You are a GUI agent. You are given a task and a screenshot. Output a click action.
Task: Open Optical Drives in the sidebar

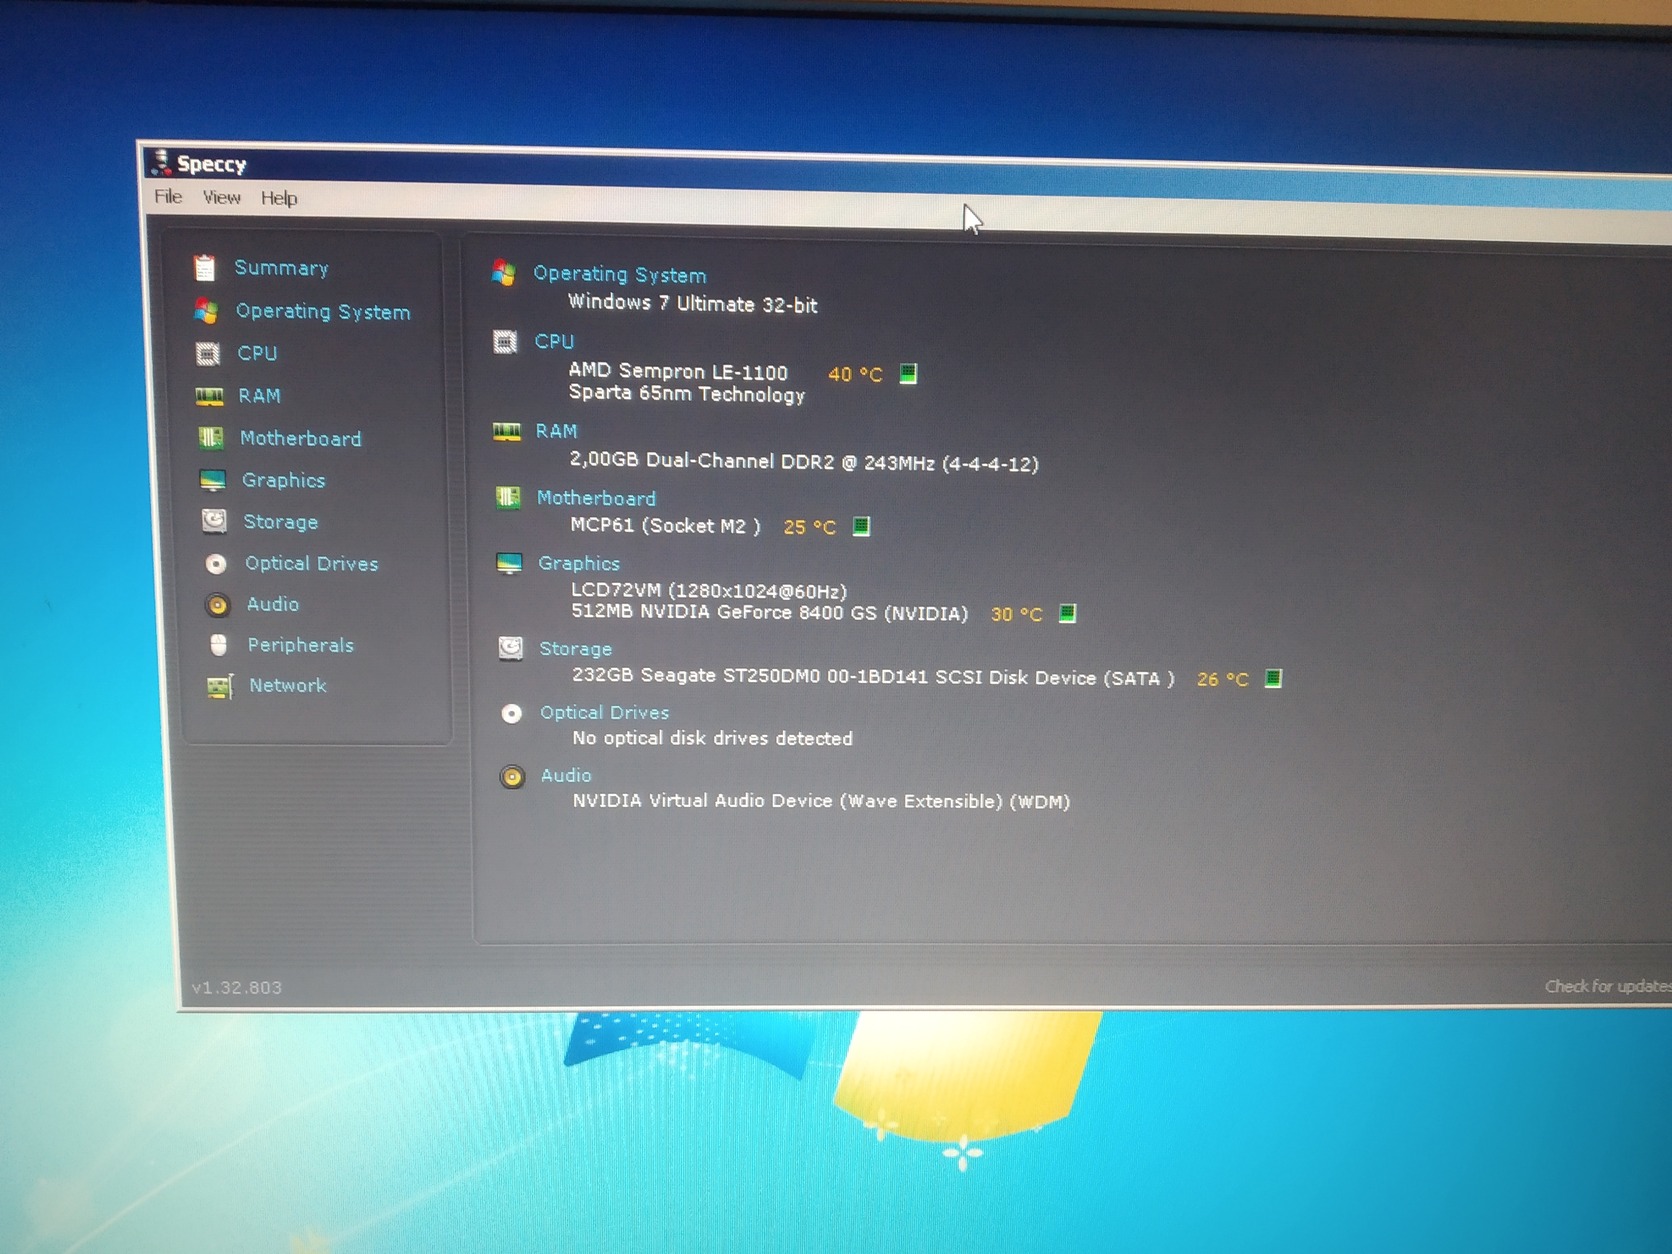[312, 563]
